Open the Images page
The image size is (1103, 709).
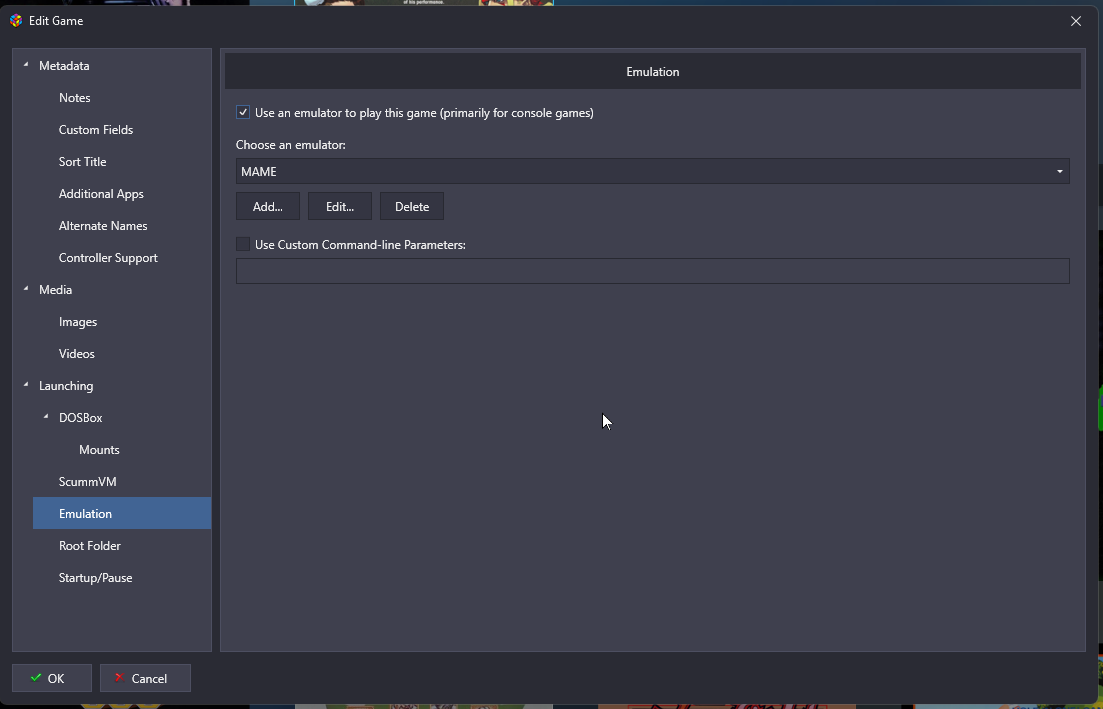tap(77, 322)
